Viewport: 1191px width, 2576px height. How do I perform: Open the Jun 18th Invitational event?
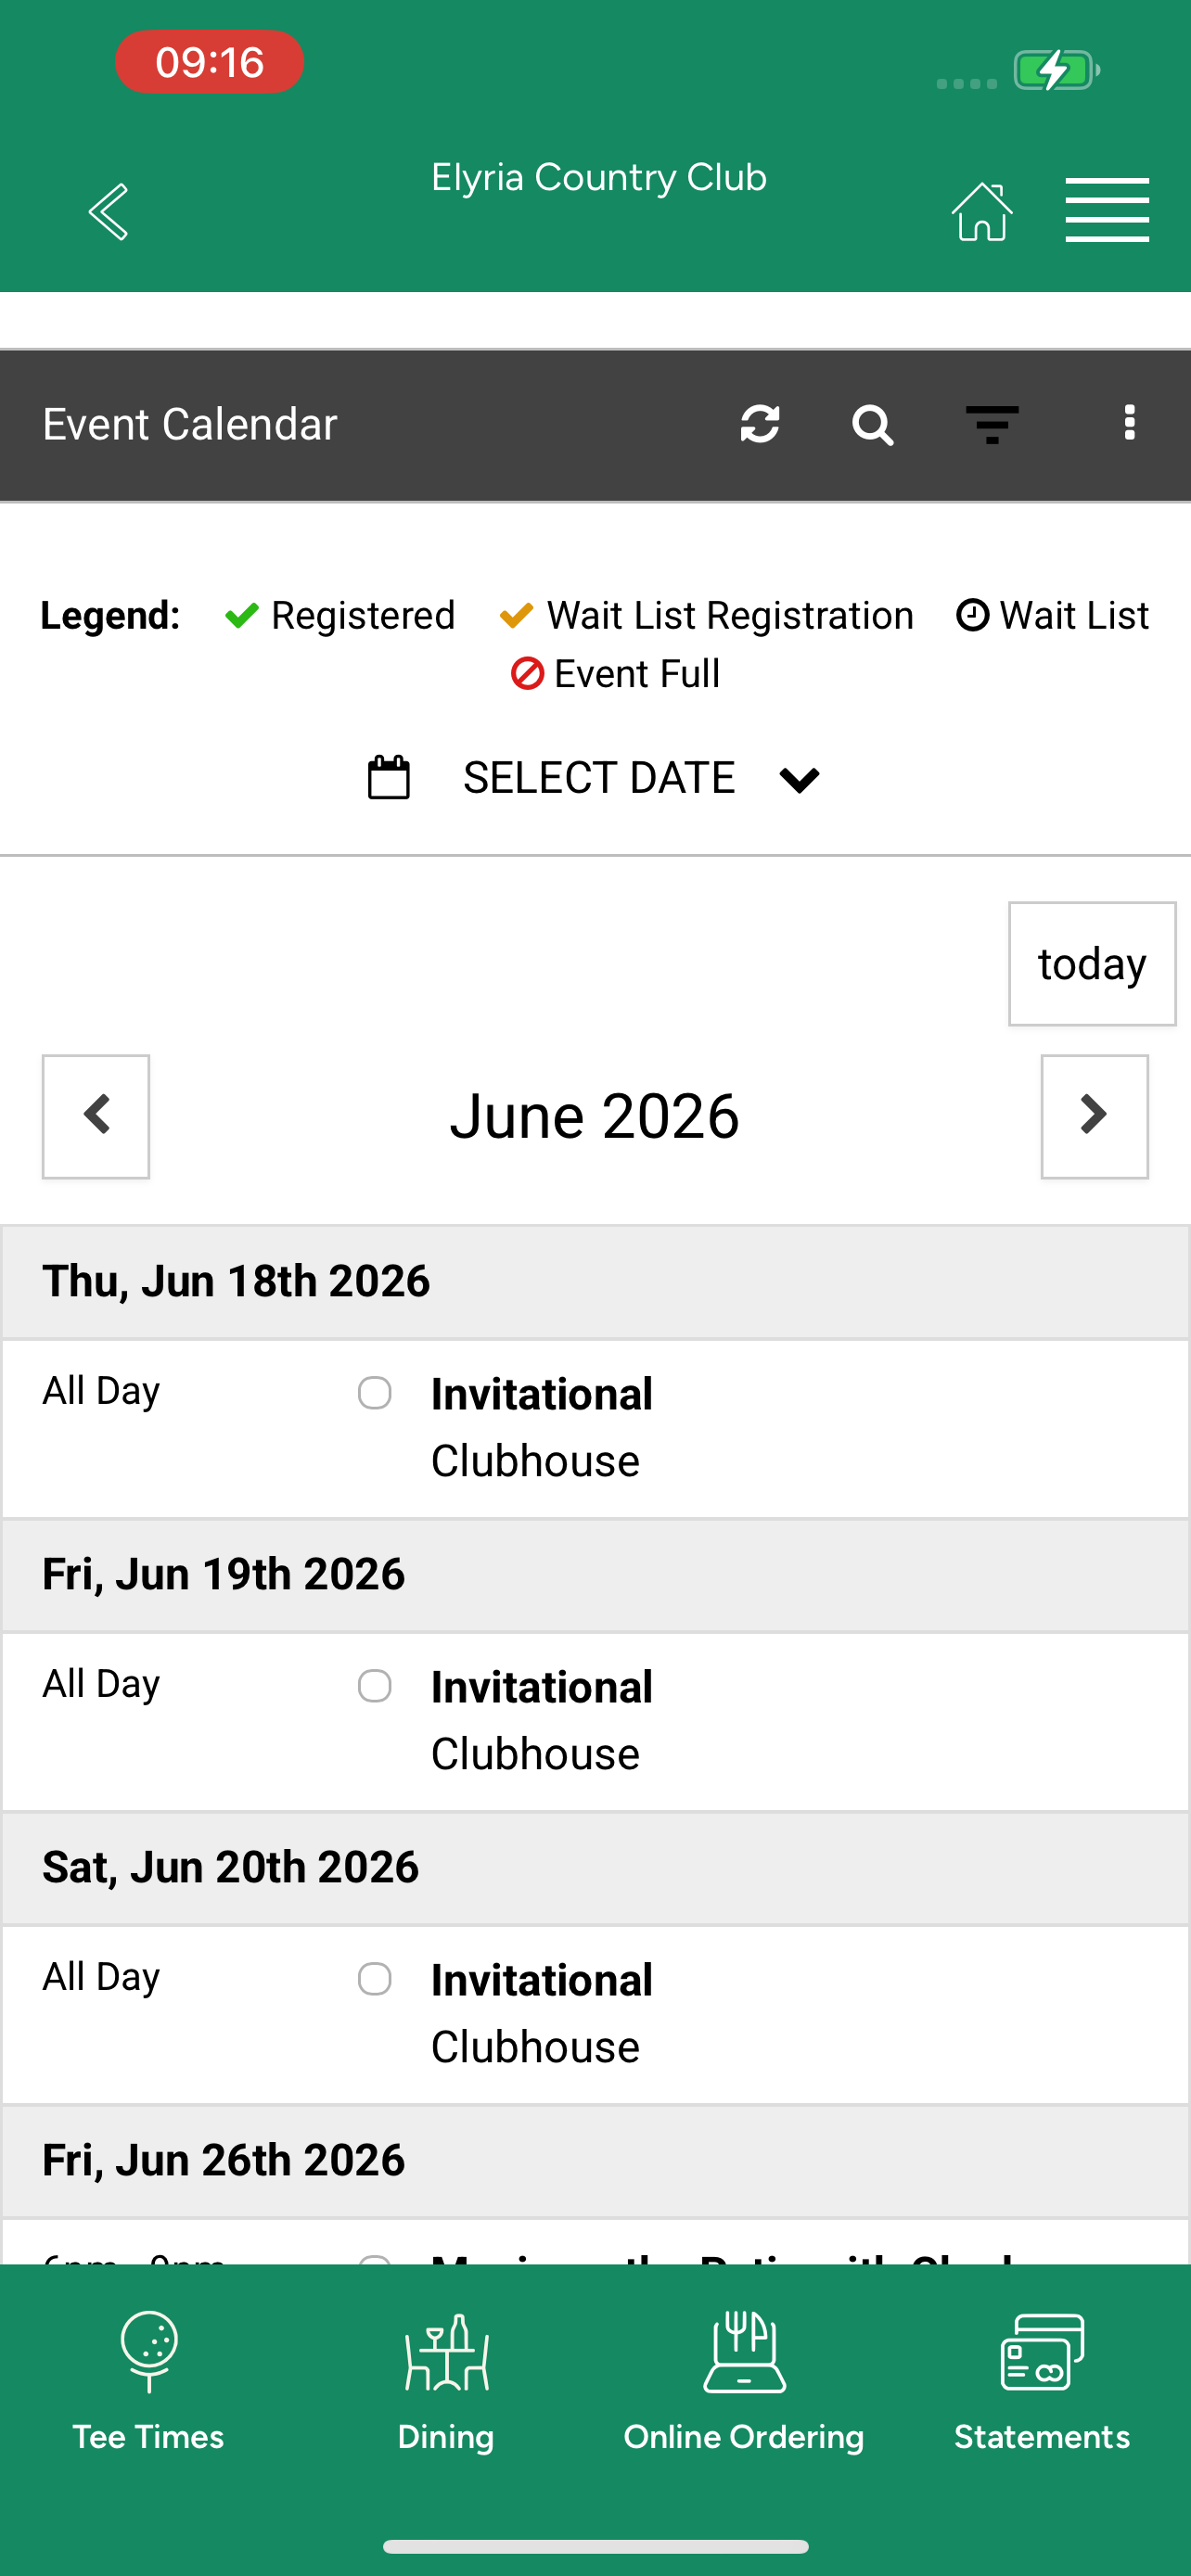click(x=542, y=1394)
